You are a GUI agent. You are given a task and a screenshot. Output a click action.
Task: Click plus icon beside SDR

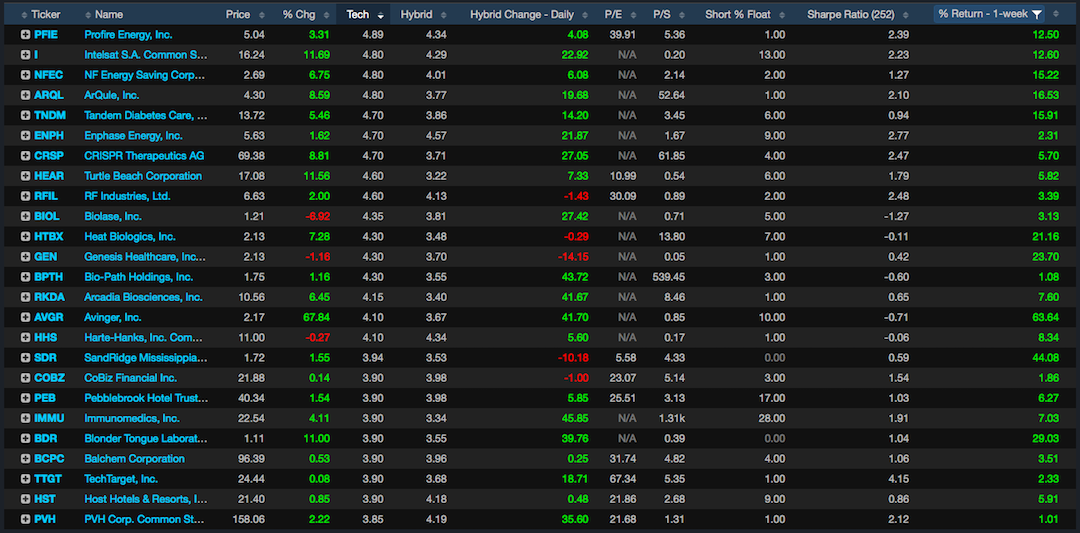pyautogui.click(x=25, y=357)
